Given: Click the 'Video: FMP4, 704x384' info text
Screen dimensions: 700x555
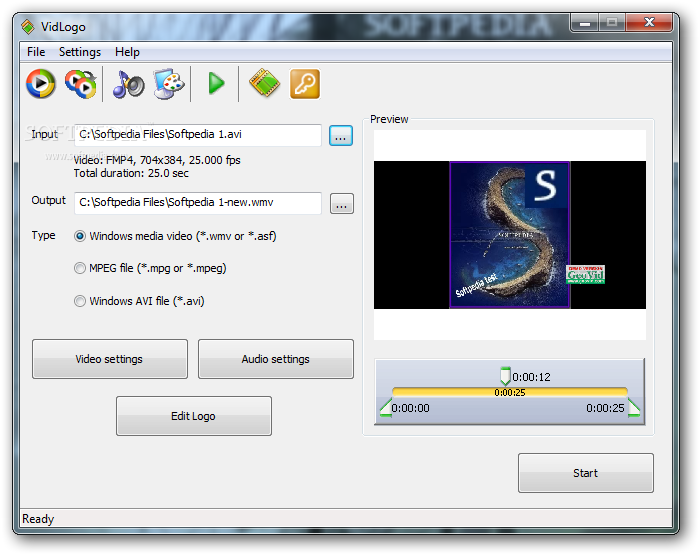Looking at the screenshot, I should 157,160.
